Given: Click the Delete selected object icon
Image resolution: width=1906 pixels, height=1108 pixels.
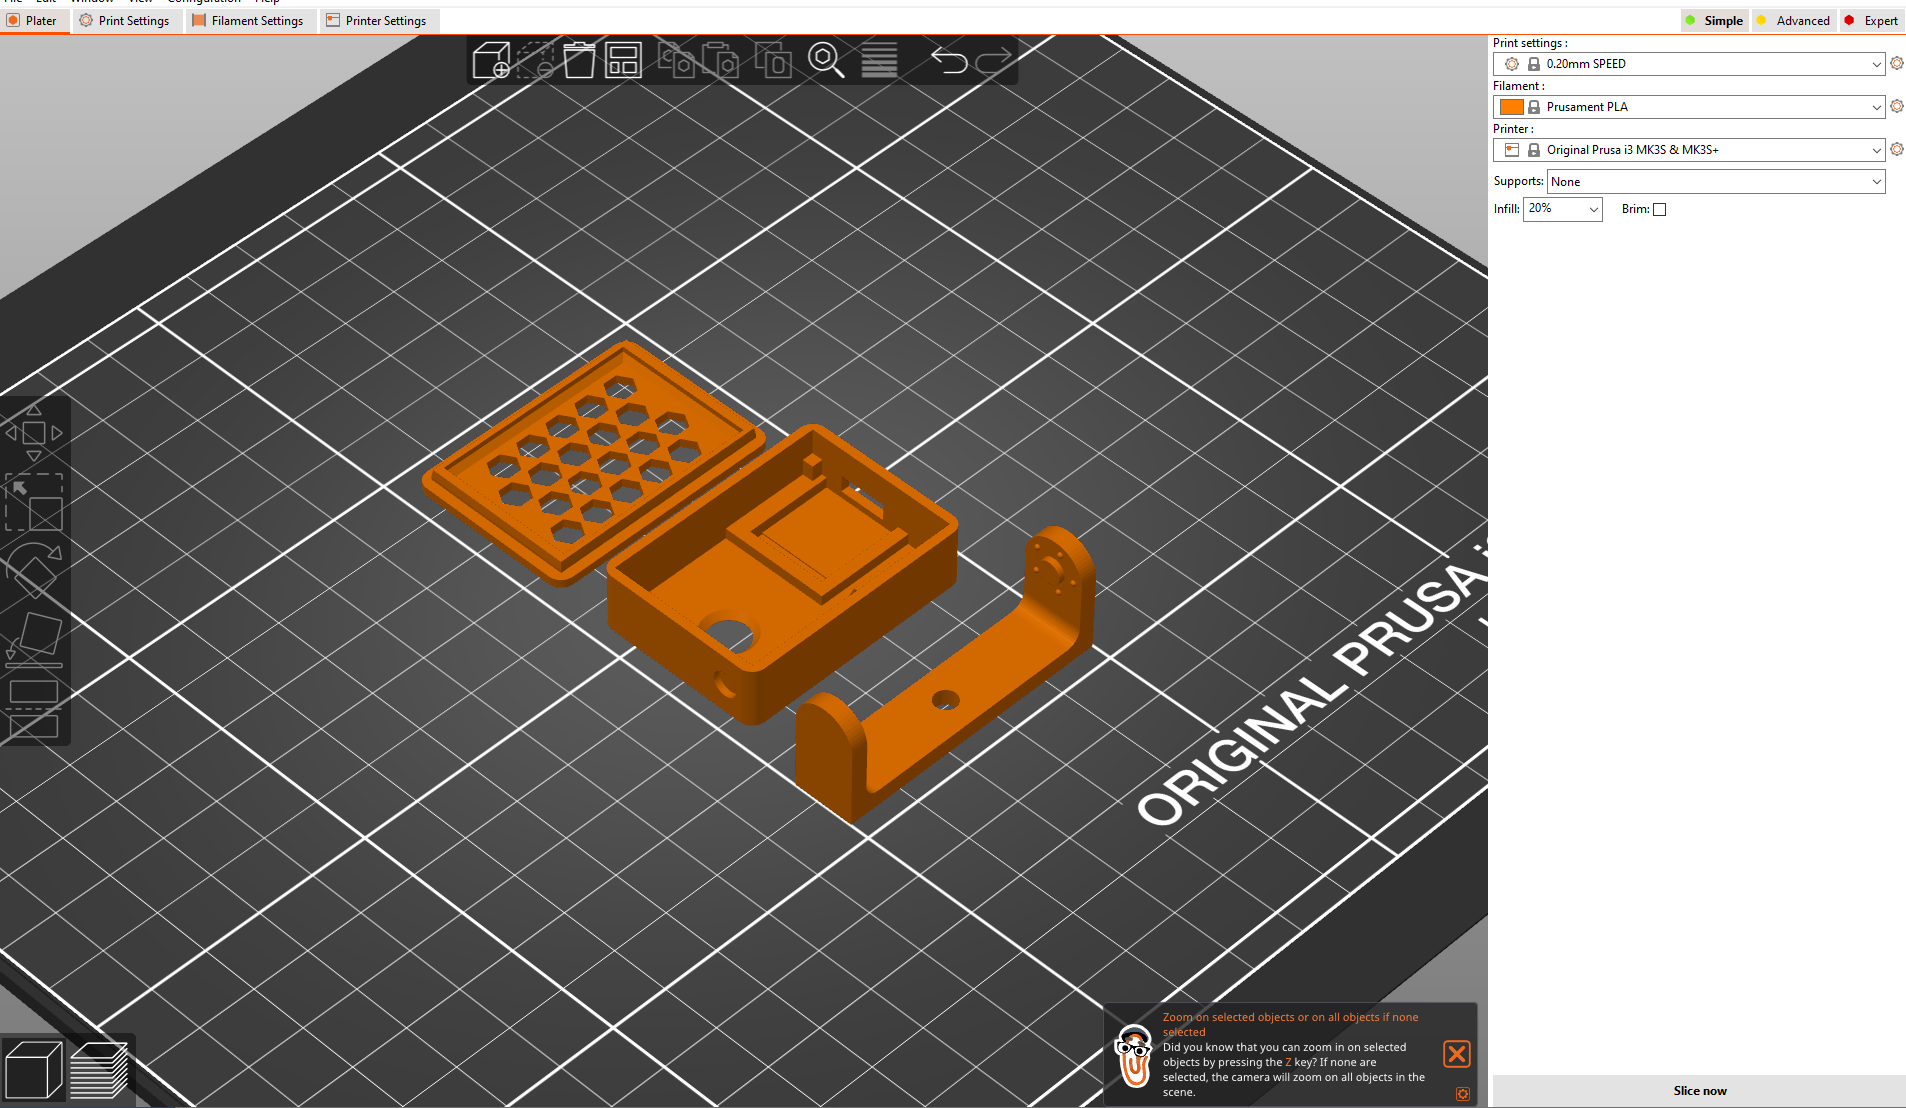Looking at the screenshot, I should click(536, 60).
